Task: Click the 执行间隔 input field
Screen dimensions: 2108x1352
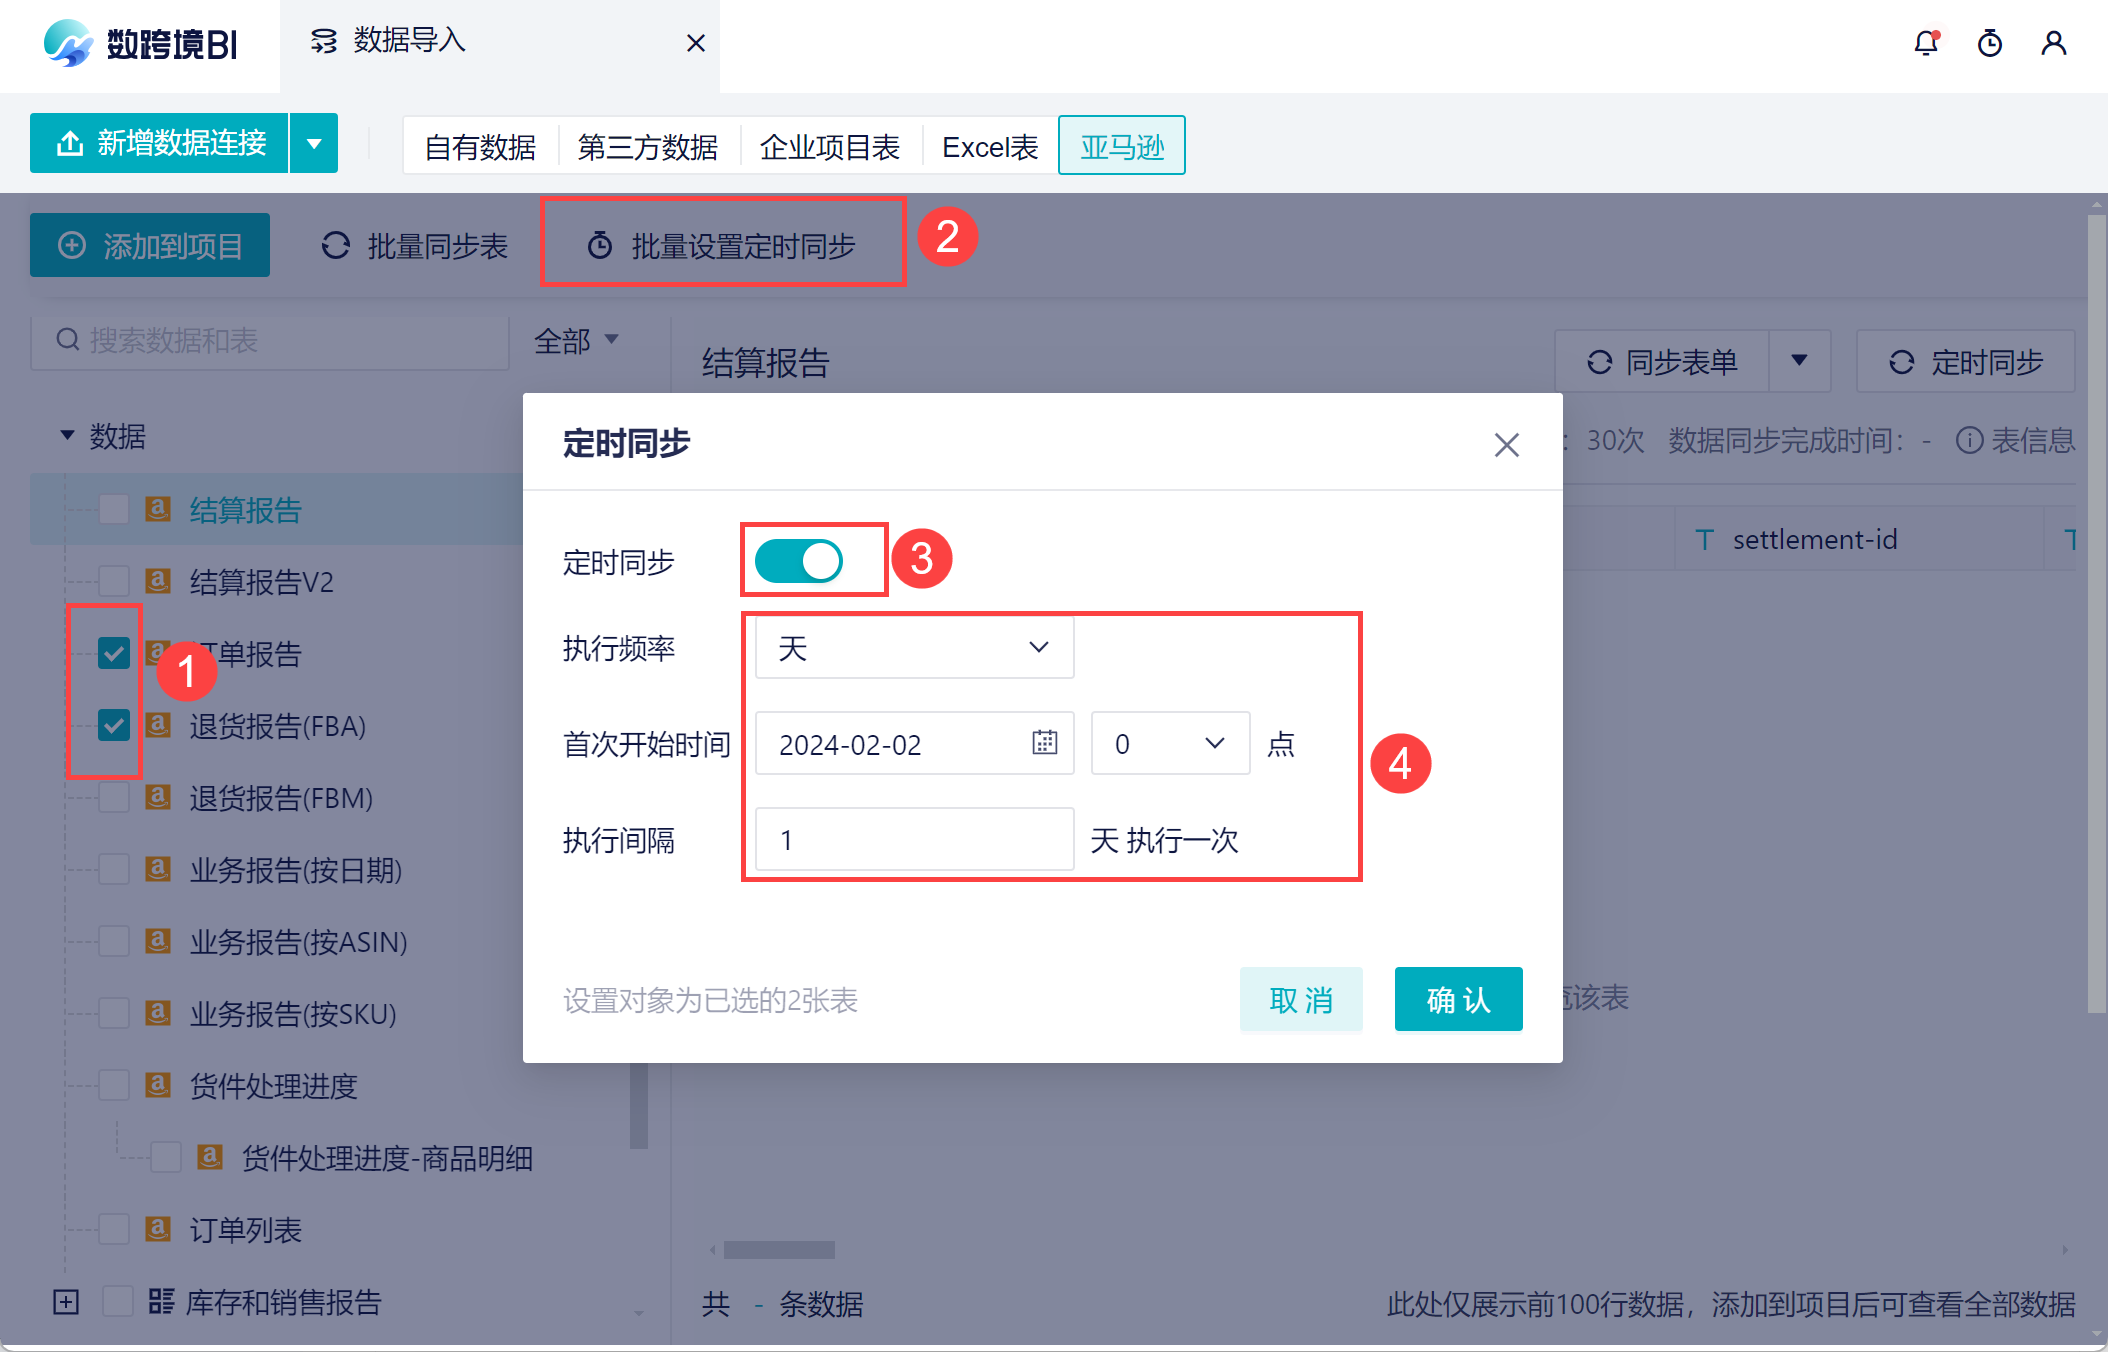Action: pos(914,839)
